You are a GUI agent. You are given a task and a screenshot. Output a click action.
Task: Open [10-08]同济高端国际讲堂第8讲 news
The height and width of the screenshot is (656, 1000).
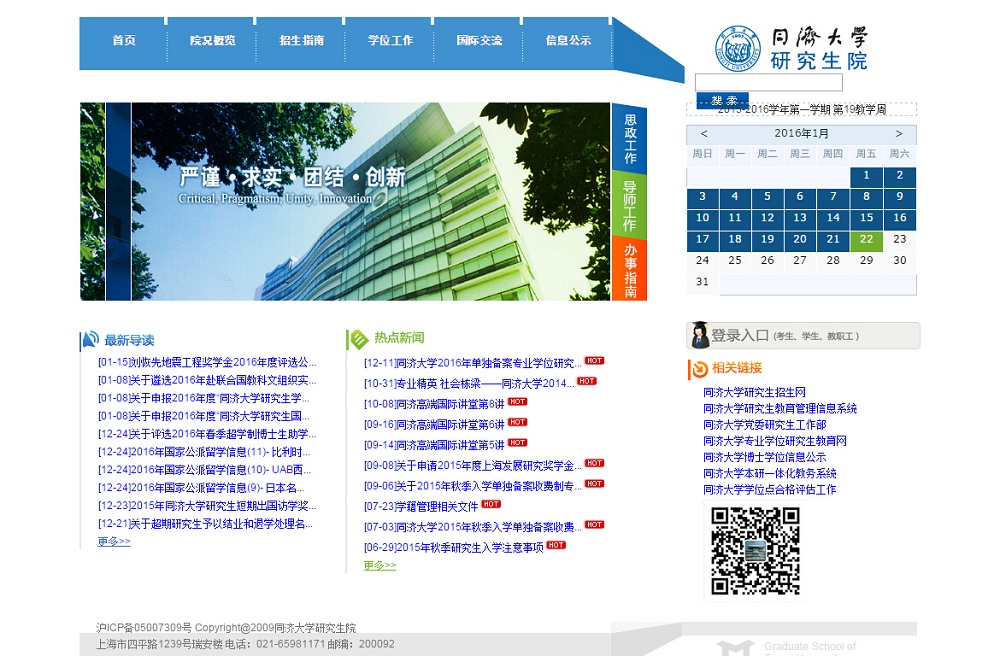(x=434, y=404)
